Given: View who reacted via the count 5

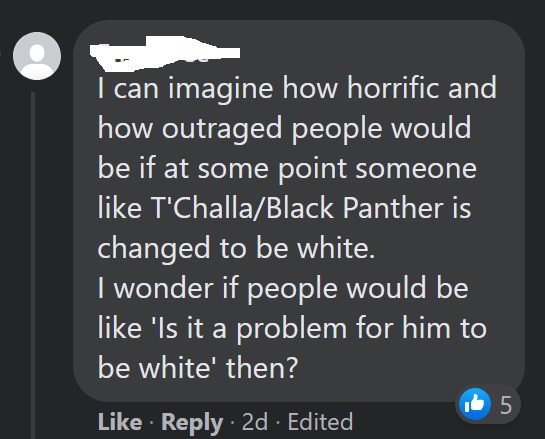Looking at the screenshot, I should click(x=506, y=405).
